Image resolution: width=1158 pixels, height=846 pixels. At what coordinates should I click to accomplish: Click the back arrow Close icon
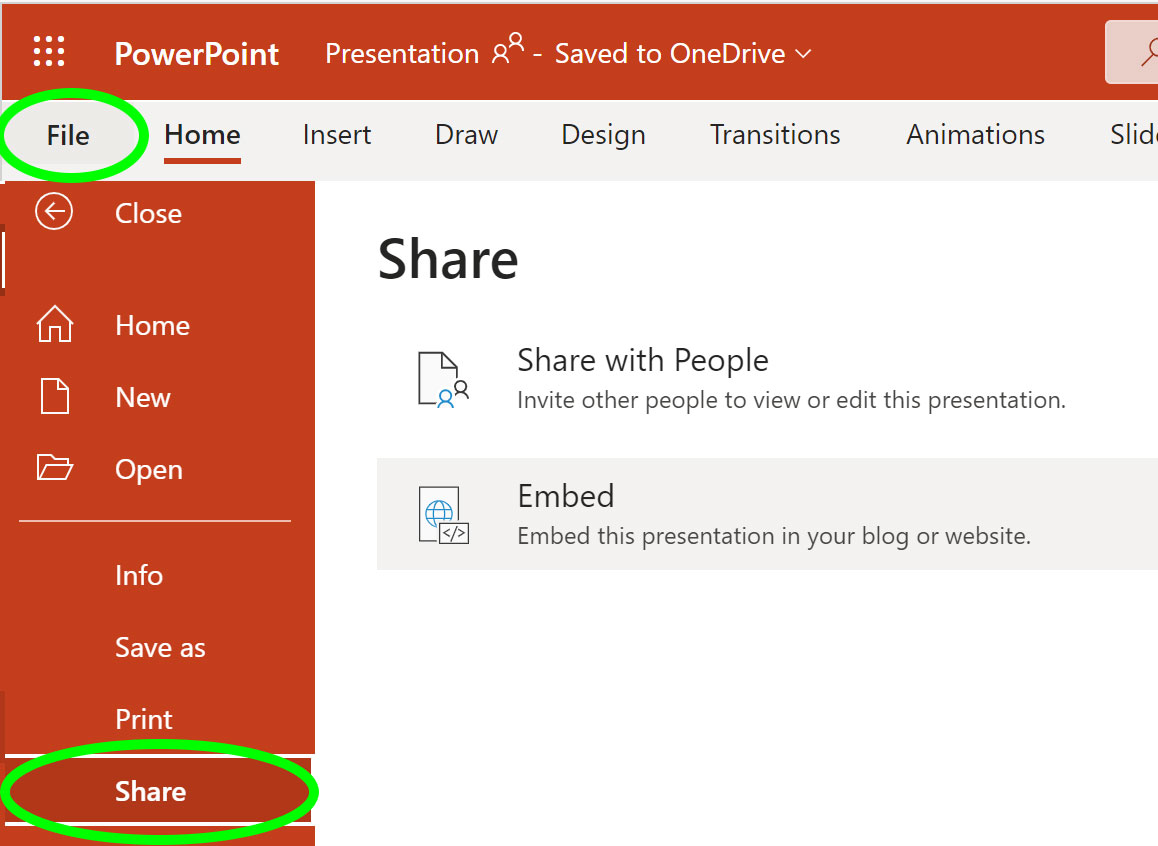click(x=54, y=212)
